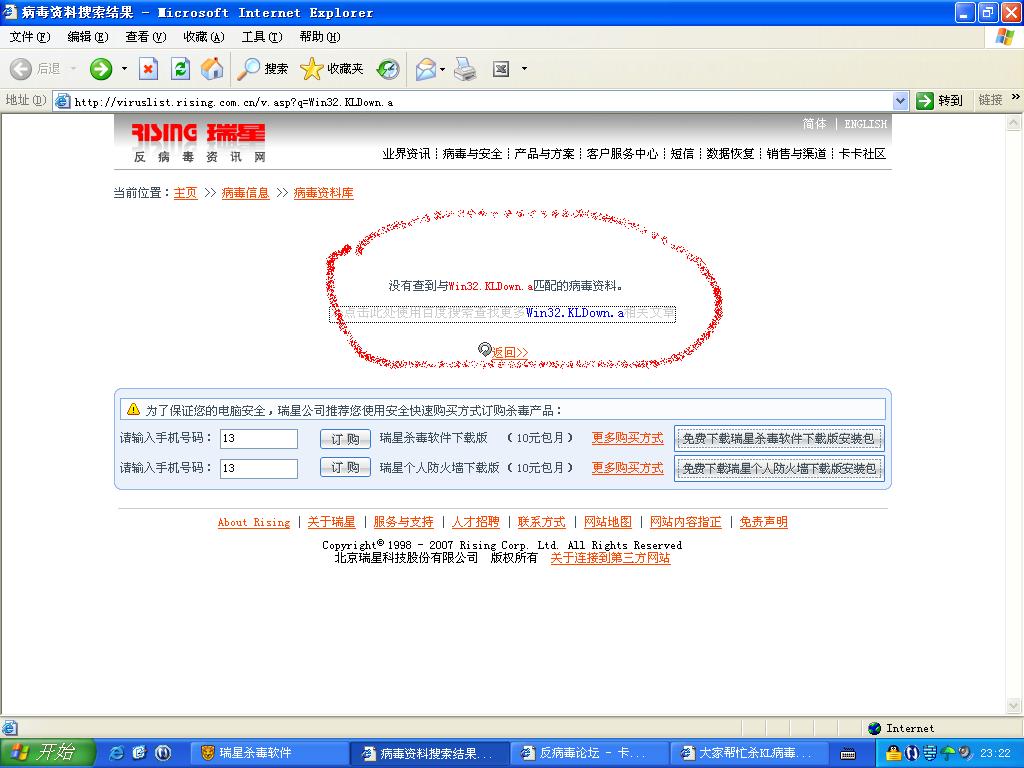Click the Stop page loading icon
1024x768 pixels.
pyautogui.click(x=149, y=69)
